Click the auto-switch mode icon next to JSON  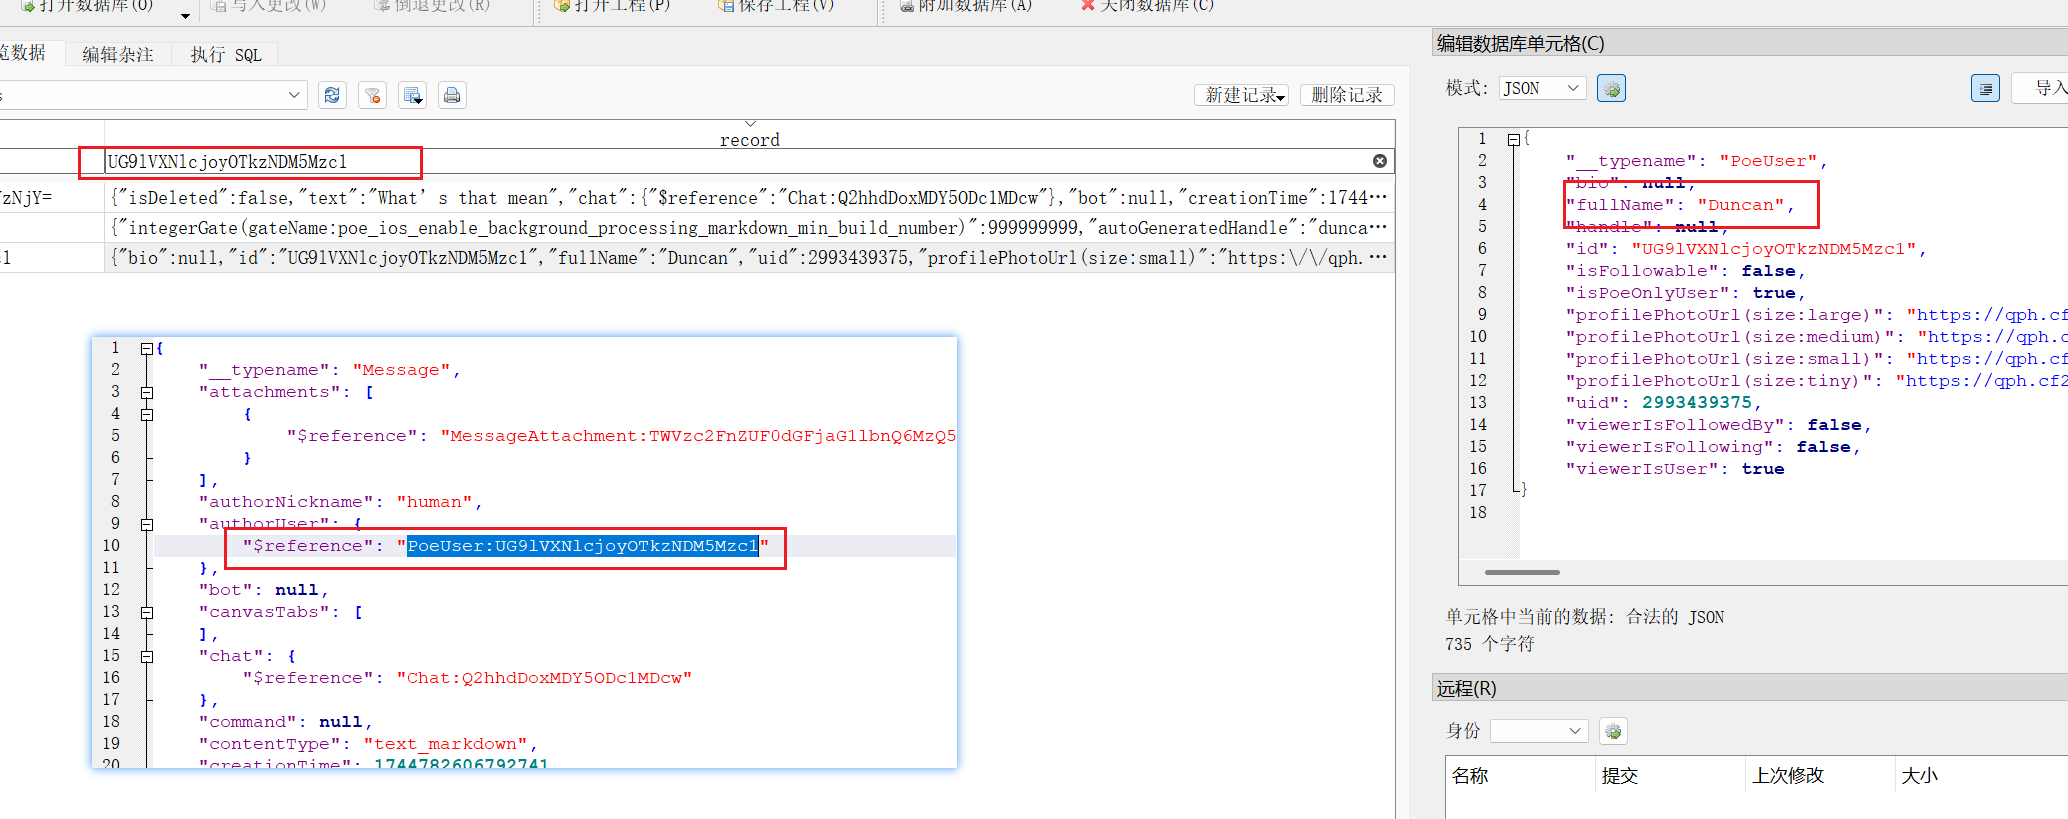[1611, 88]
